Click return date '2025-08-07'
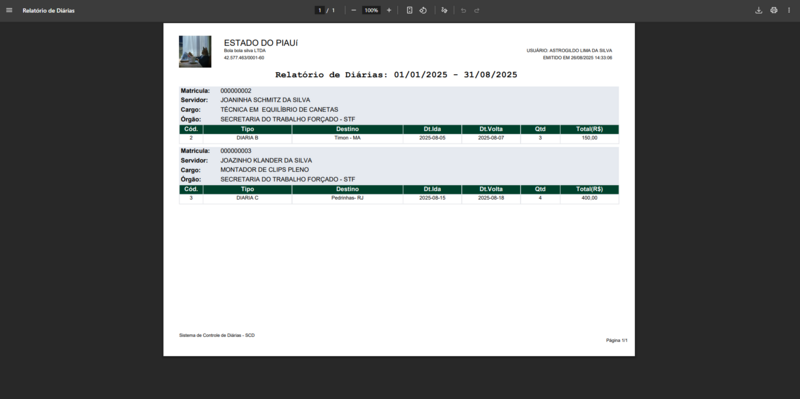 click(x=491, y=138)
